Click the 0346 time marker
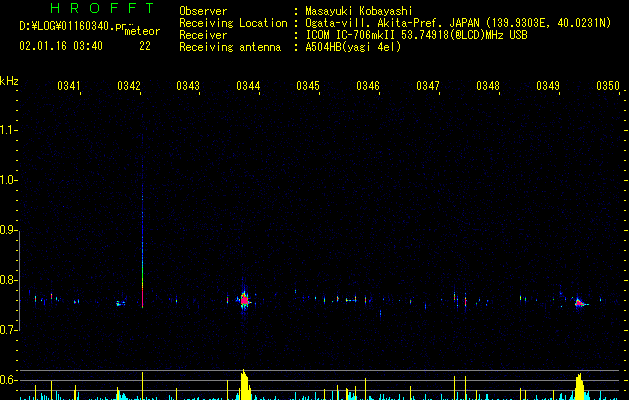 (x=368, y=86)
